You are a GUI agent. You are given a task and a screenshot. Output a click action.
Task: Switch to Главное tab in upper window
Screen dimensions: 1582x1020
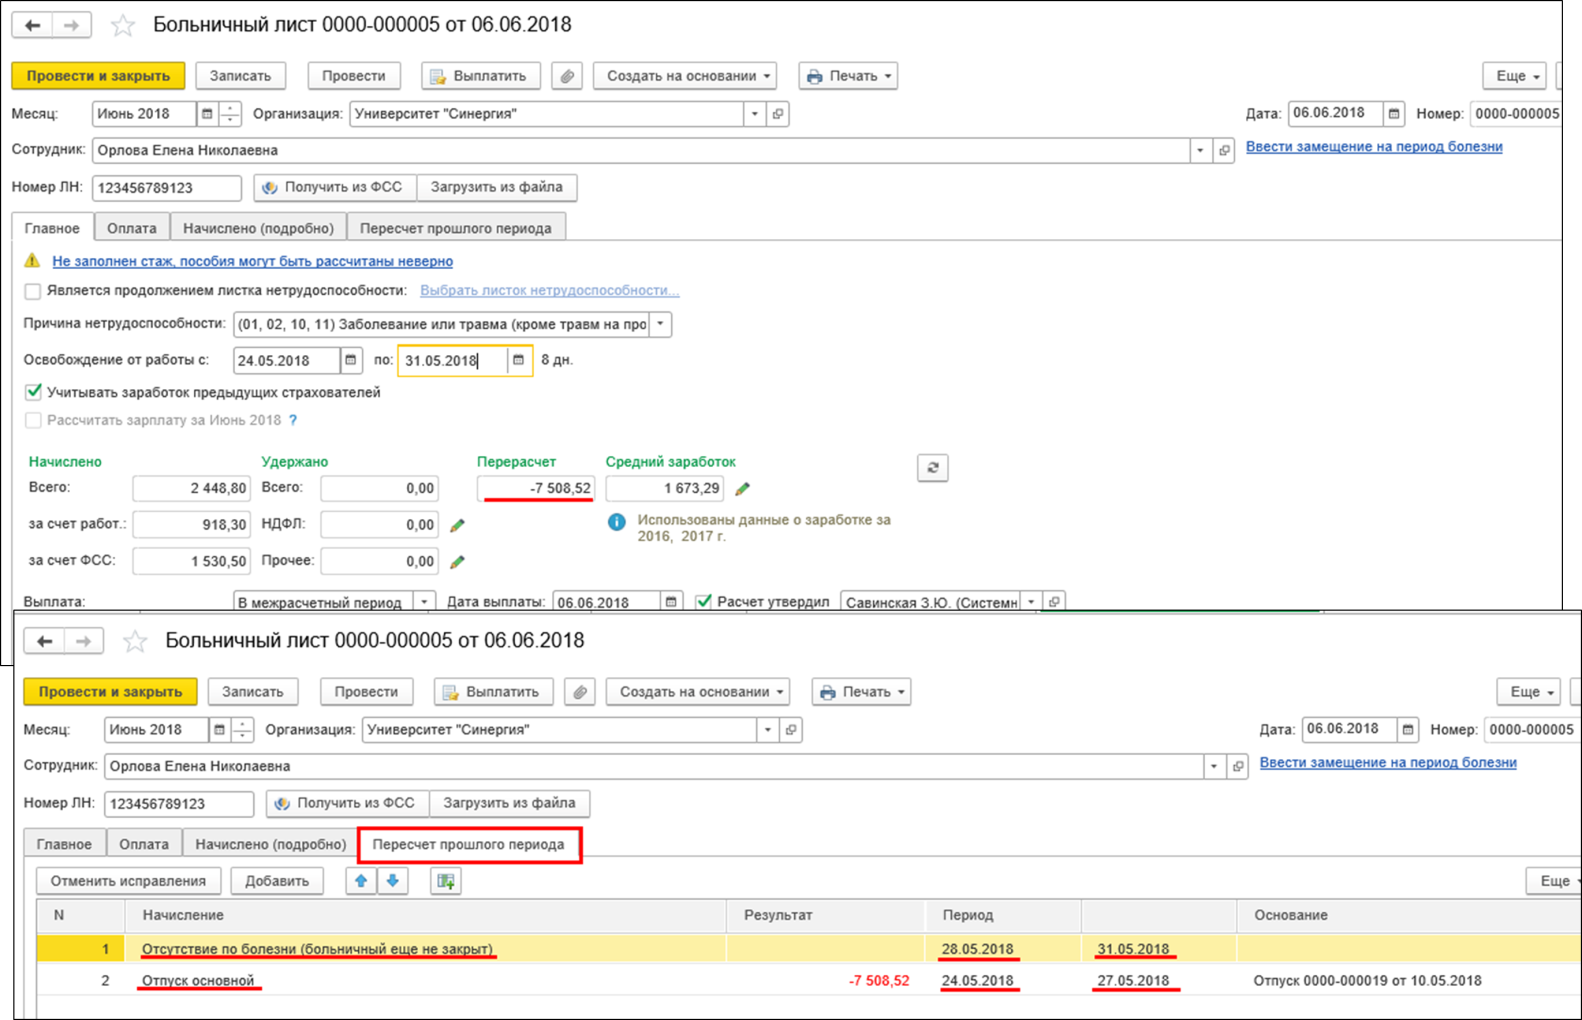(x=52, y=228)
